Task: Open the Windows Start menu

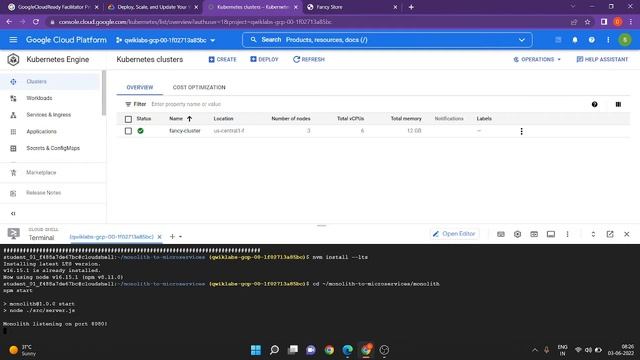Action: pos(256,350)
